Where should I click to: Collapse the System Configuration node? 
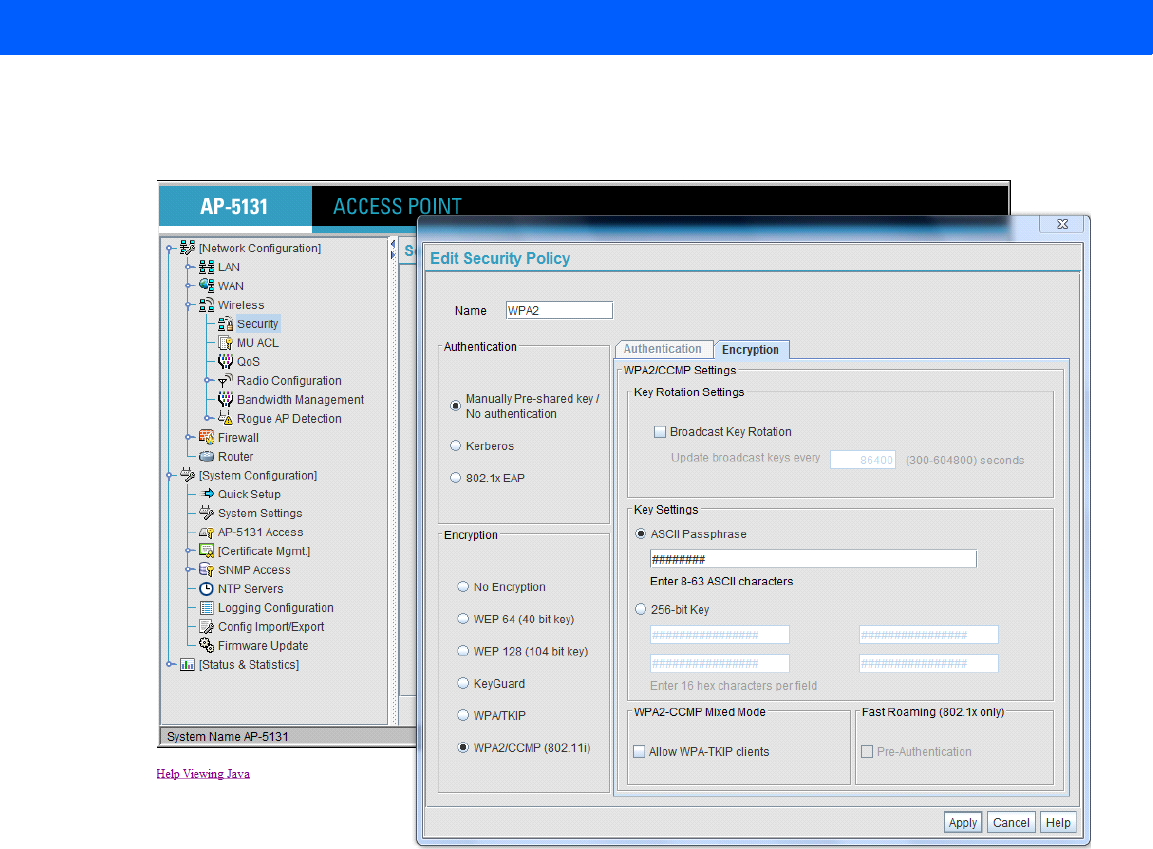pyautogui.click(x=169, y=476)
